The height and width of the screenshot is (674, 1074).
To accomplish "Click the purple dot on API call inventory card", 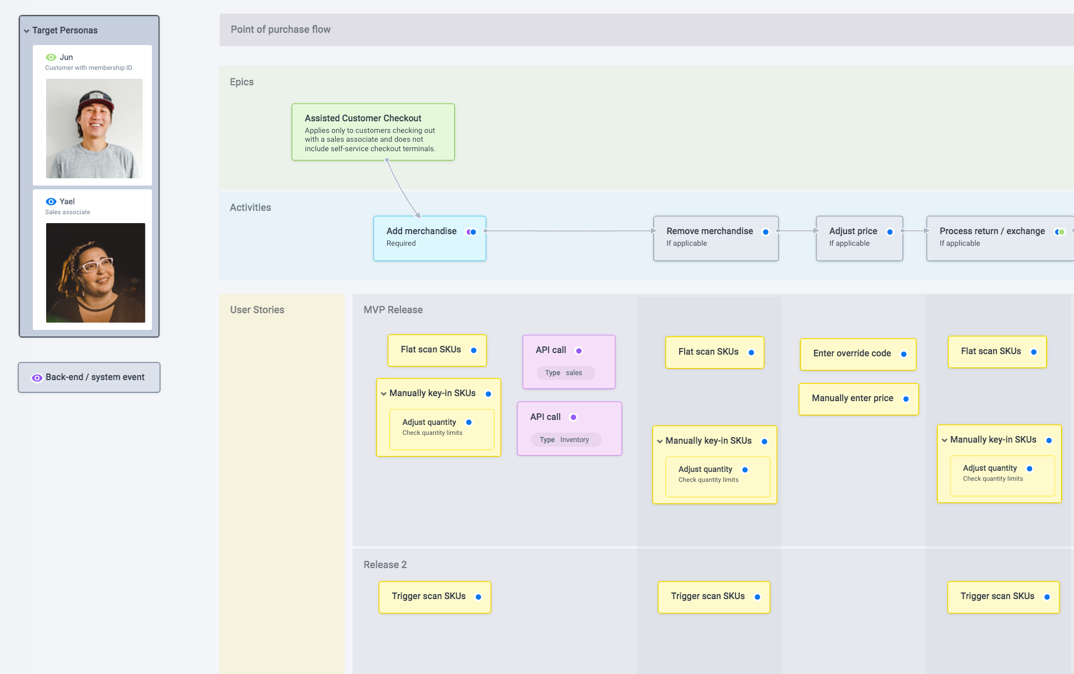I will [573, 417].
